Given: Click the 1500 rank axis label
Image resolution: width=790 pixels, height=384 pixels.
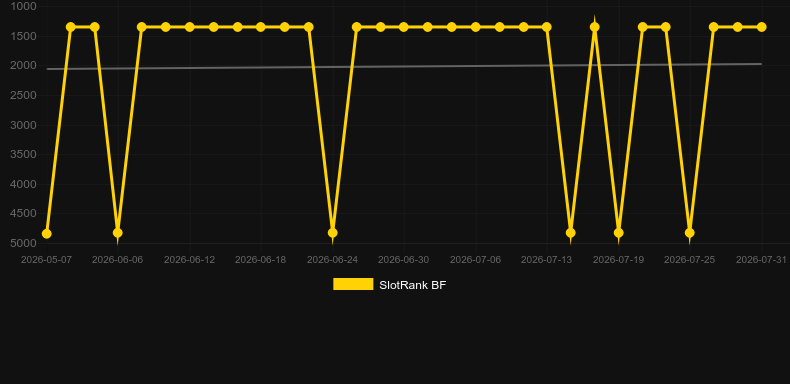Looking at the screenshot, I should [x=23, y=36].
